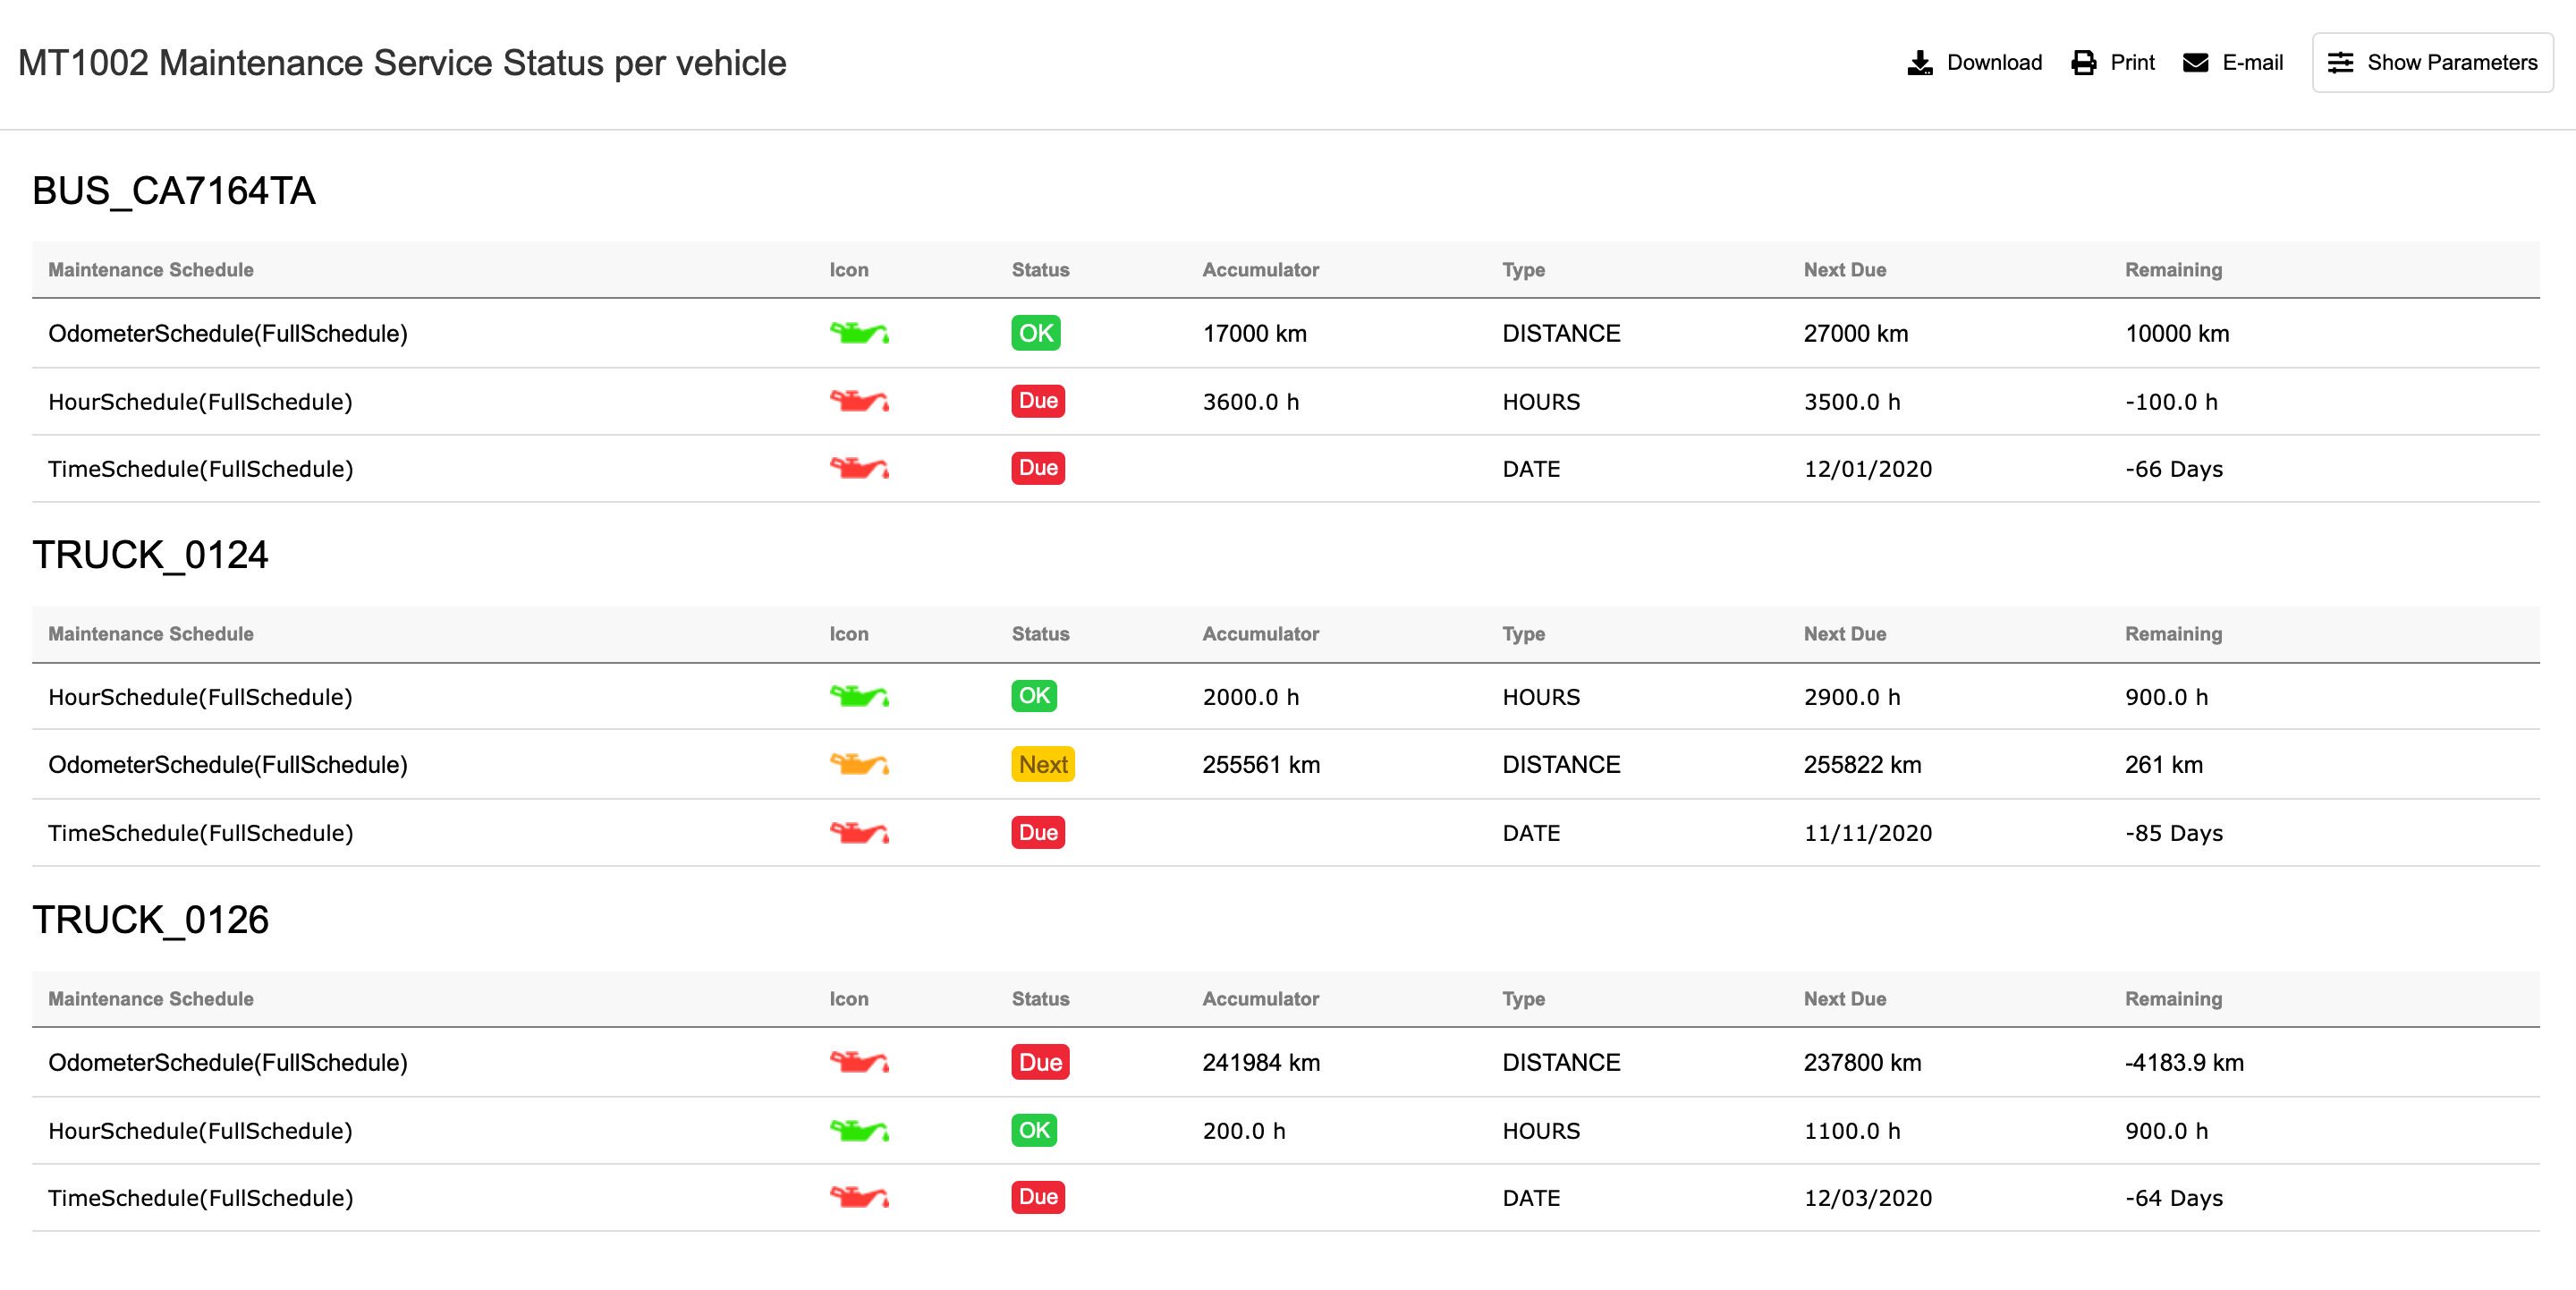This screenshot has width=2576, height=1290.
Task: Click the 3600.0 h accumulator value
Action: [1250, 401]
